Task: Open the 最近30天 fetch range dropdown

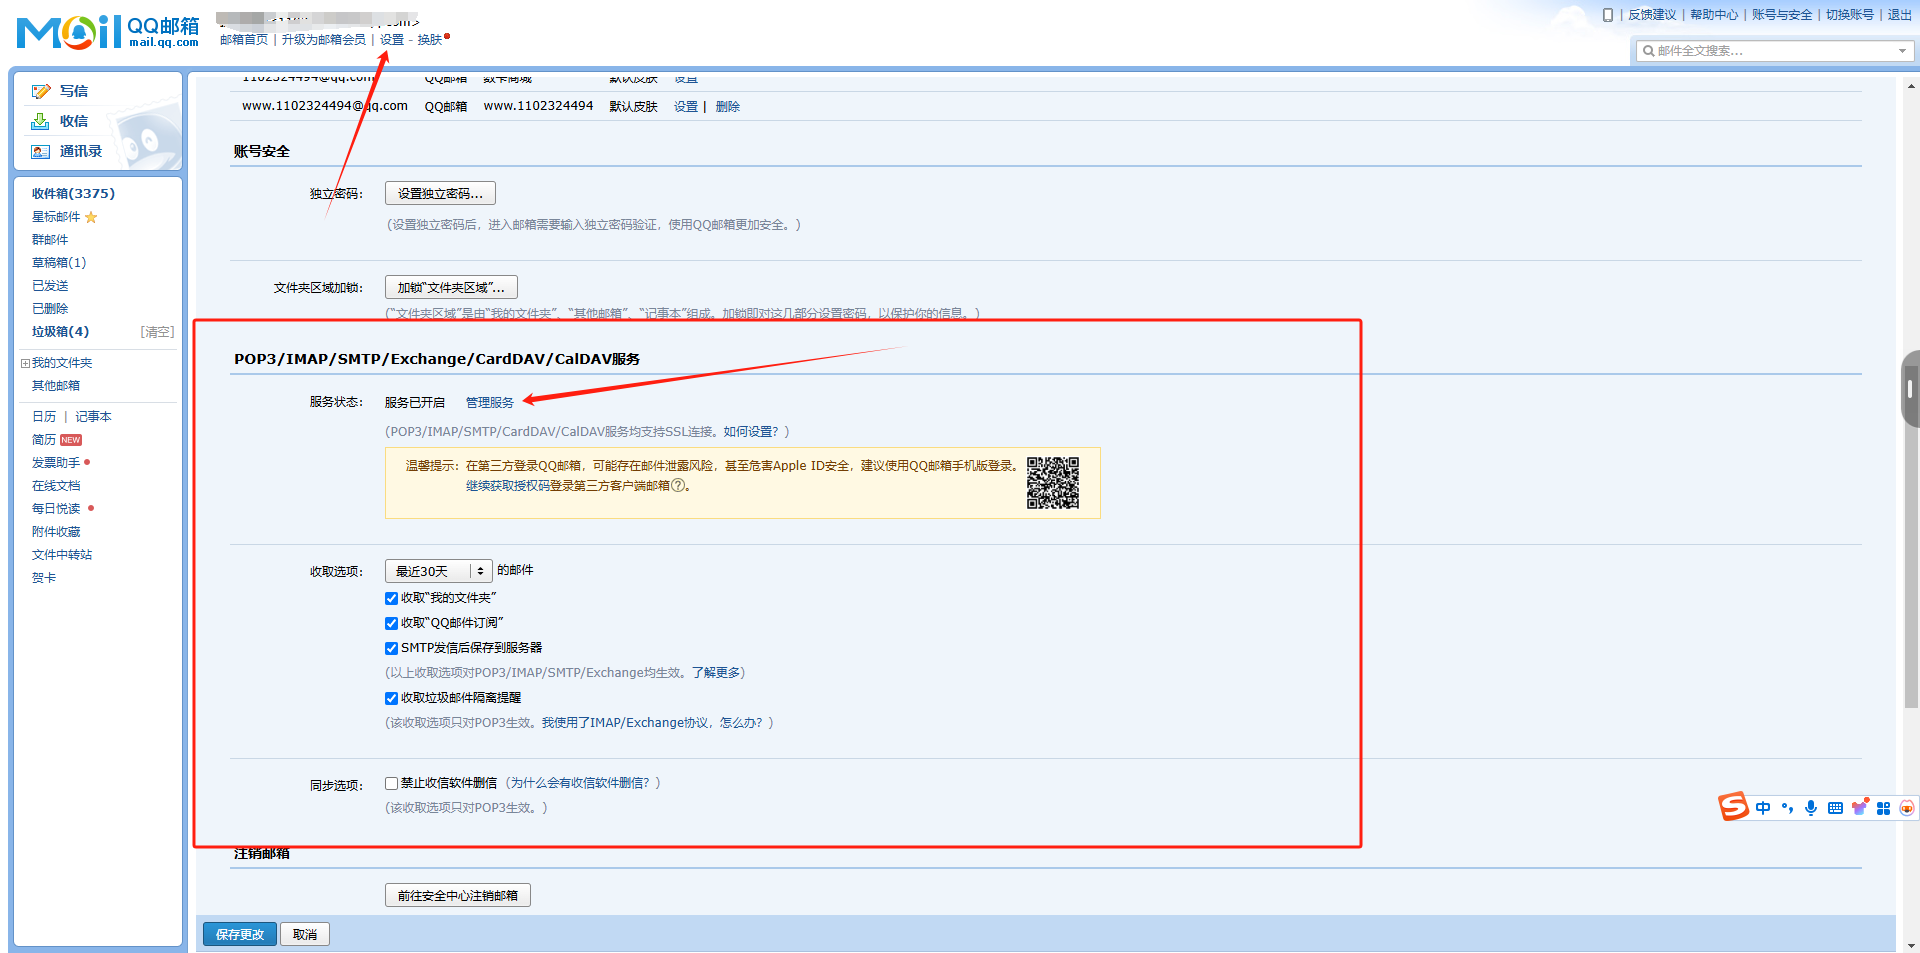Action: 438,571
